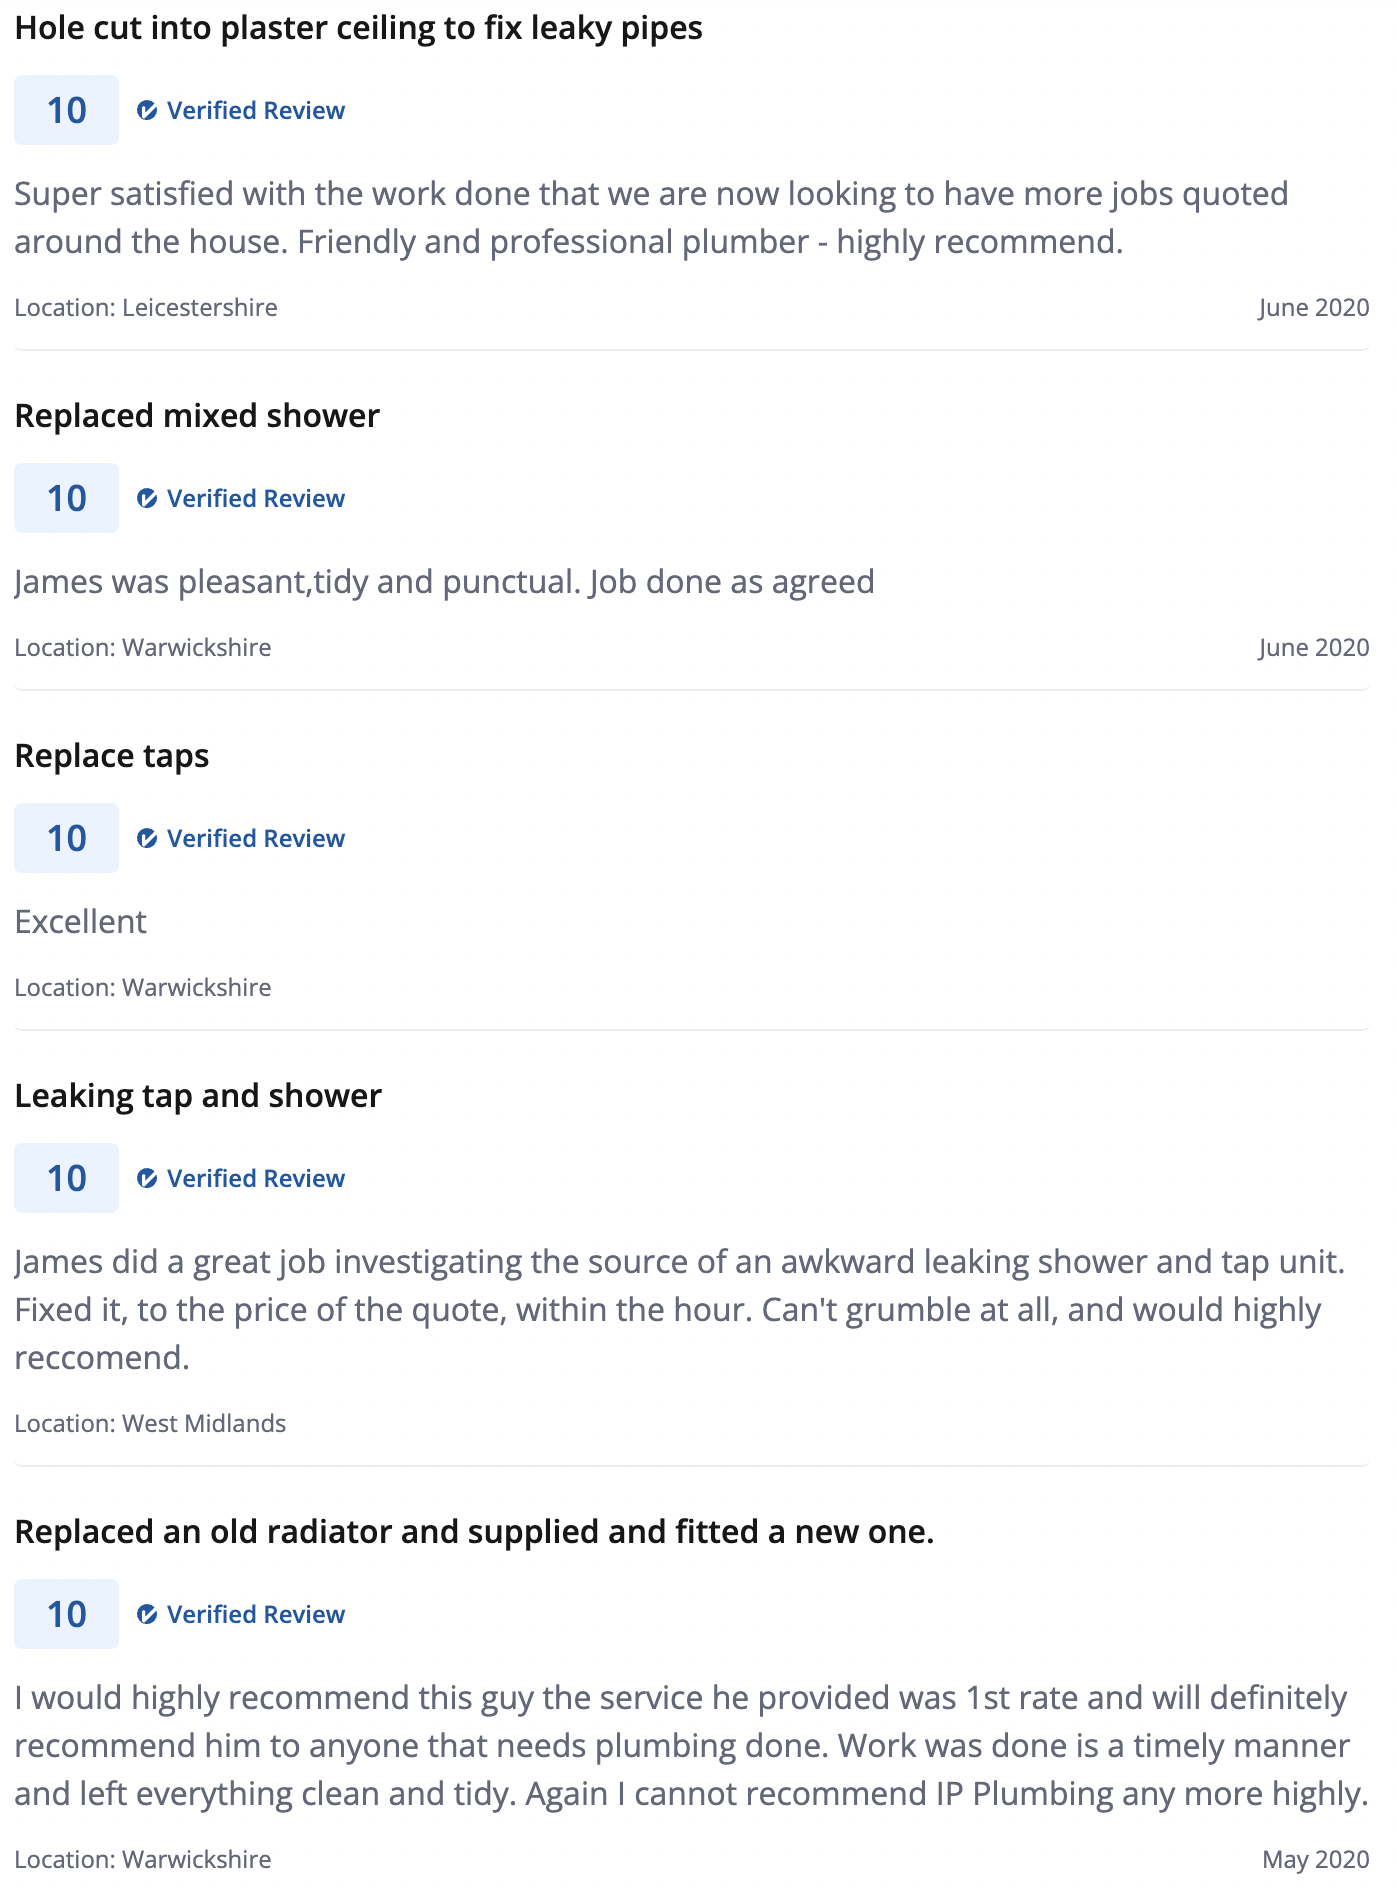This screenshot has width=1396, height=1889.
Task: Select the 'Replaced mixed shower' review heading
Action: pyautogui.click(x=197, y=416)
